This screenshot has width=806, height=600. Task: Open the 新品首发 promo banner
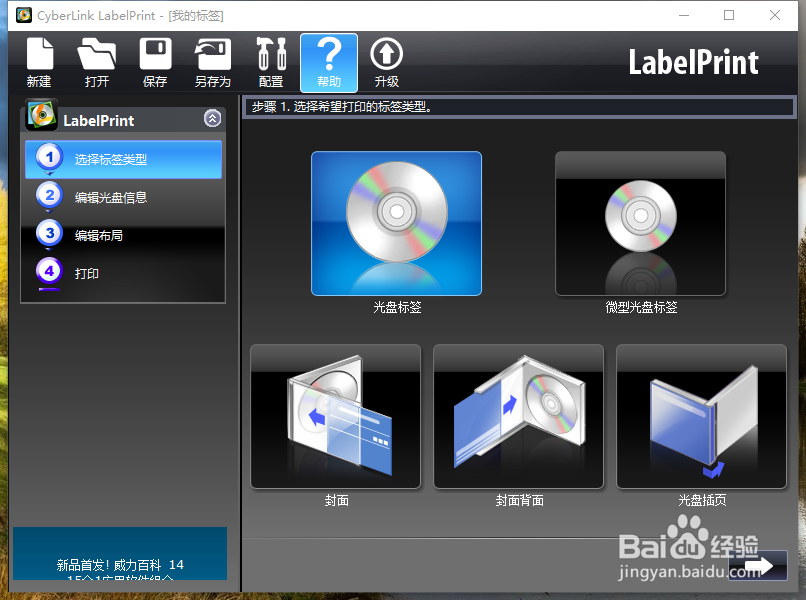tap(120, 554)
